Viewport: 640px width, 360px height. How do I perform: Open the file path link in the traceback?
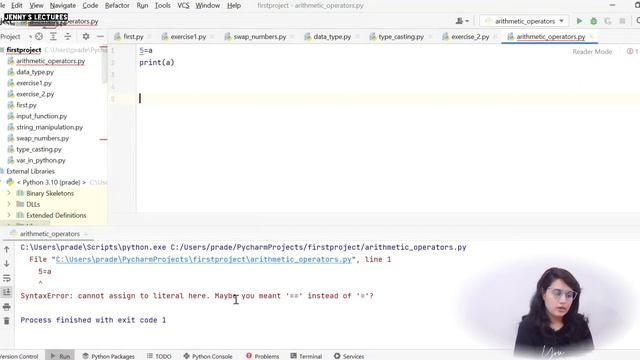[203, 259]
